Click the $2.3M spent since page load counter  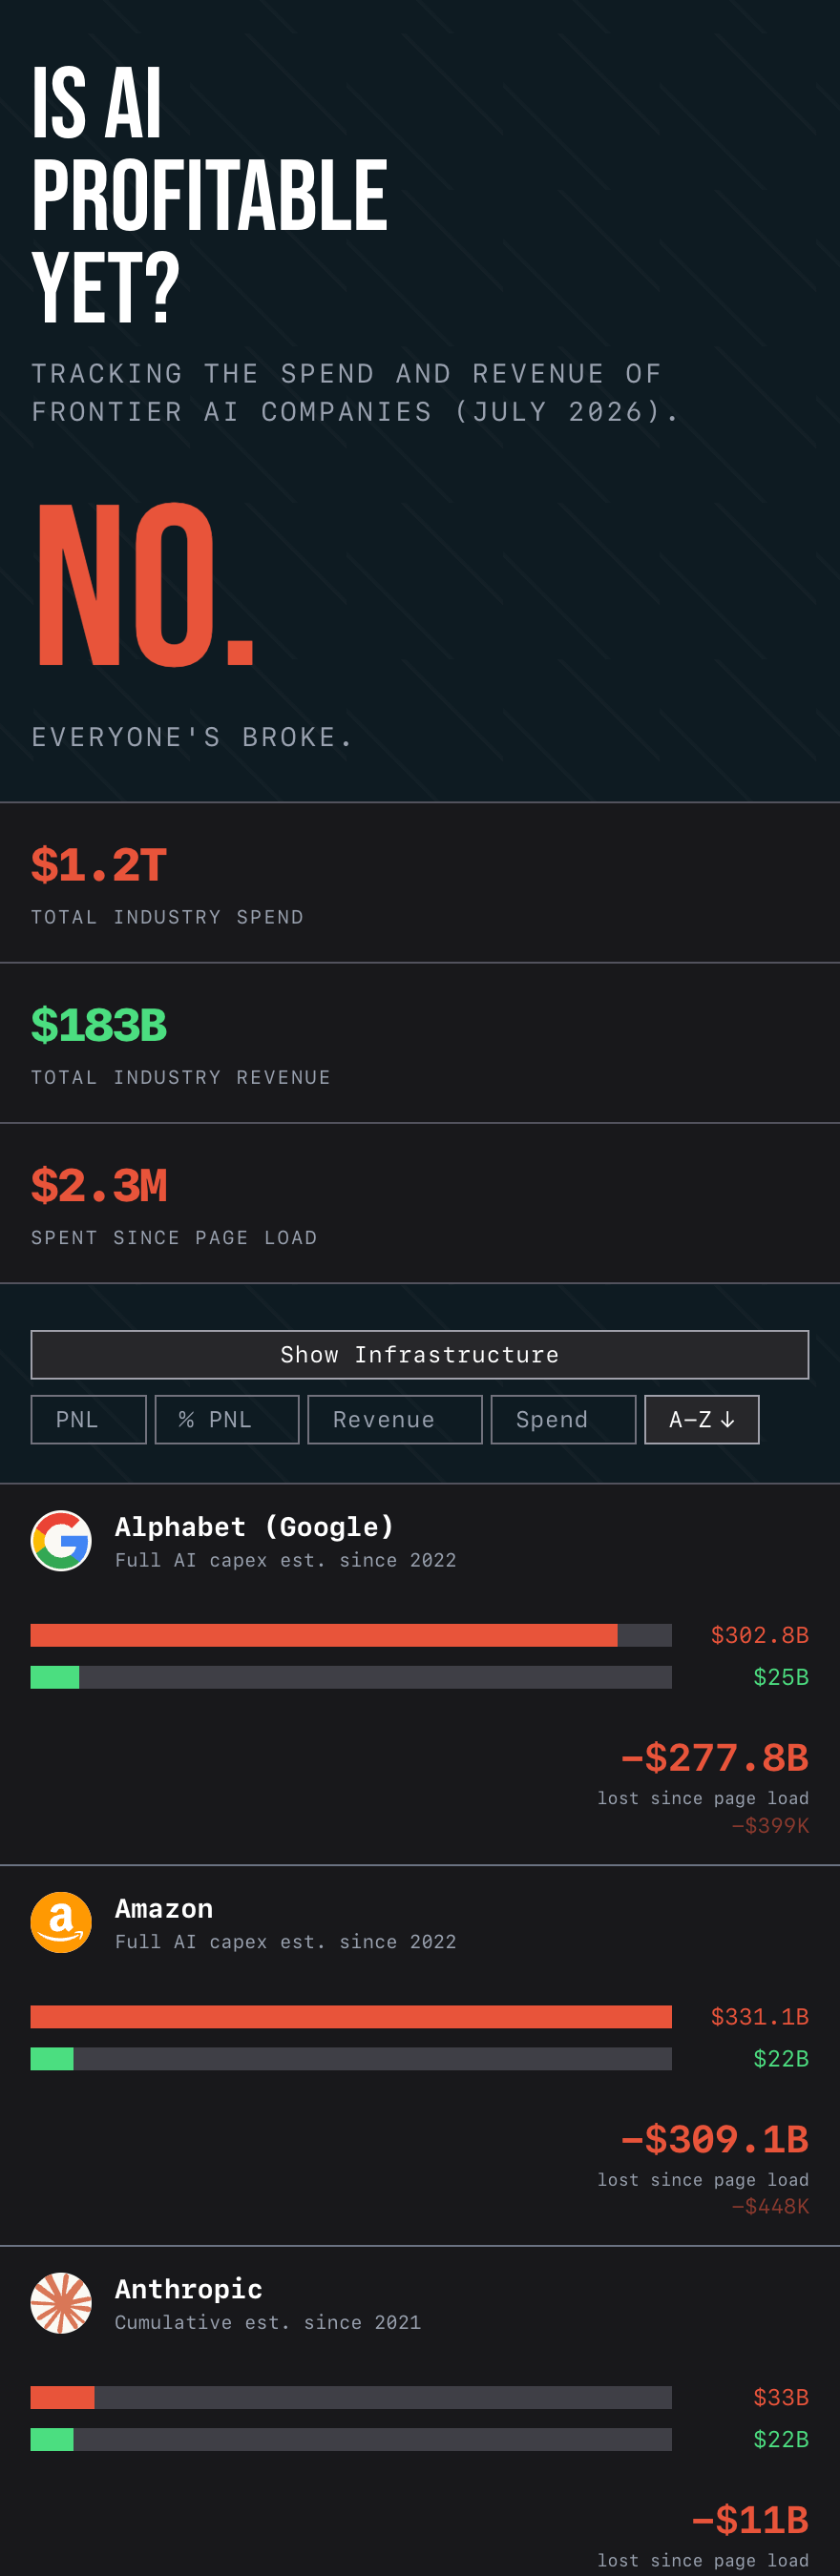point(99,1185)
